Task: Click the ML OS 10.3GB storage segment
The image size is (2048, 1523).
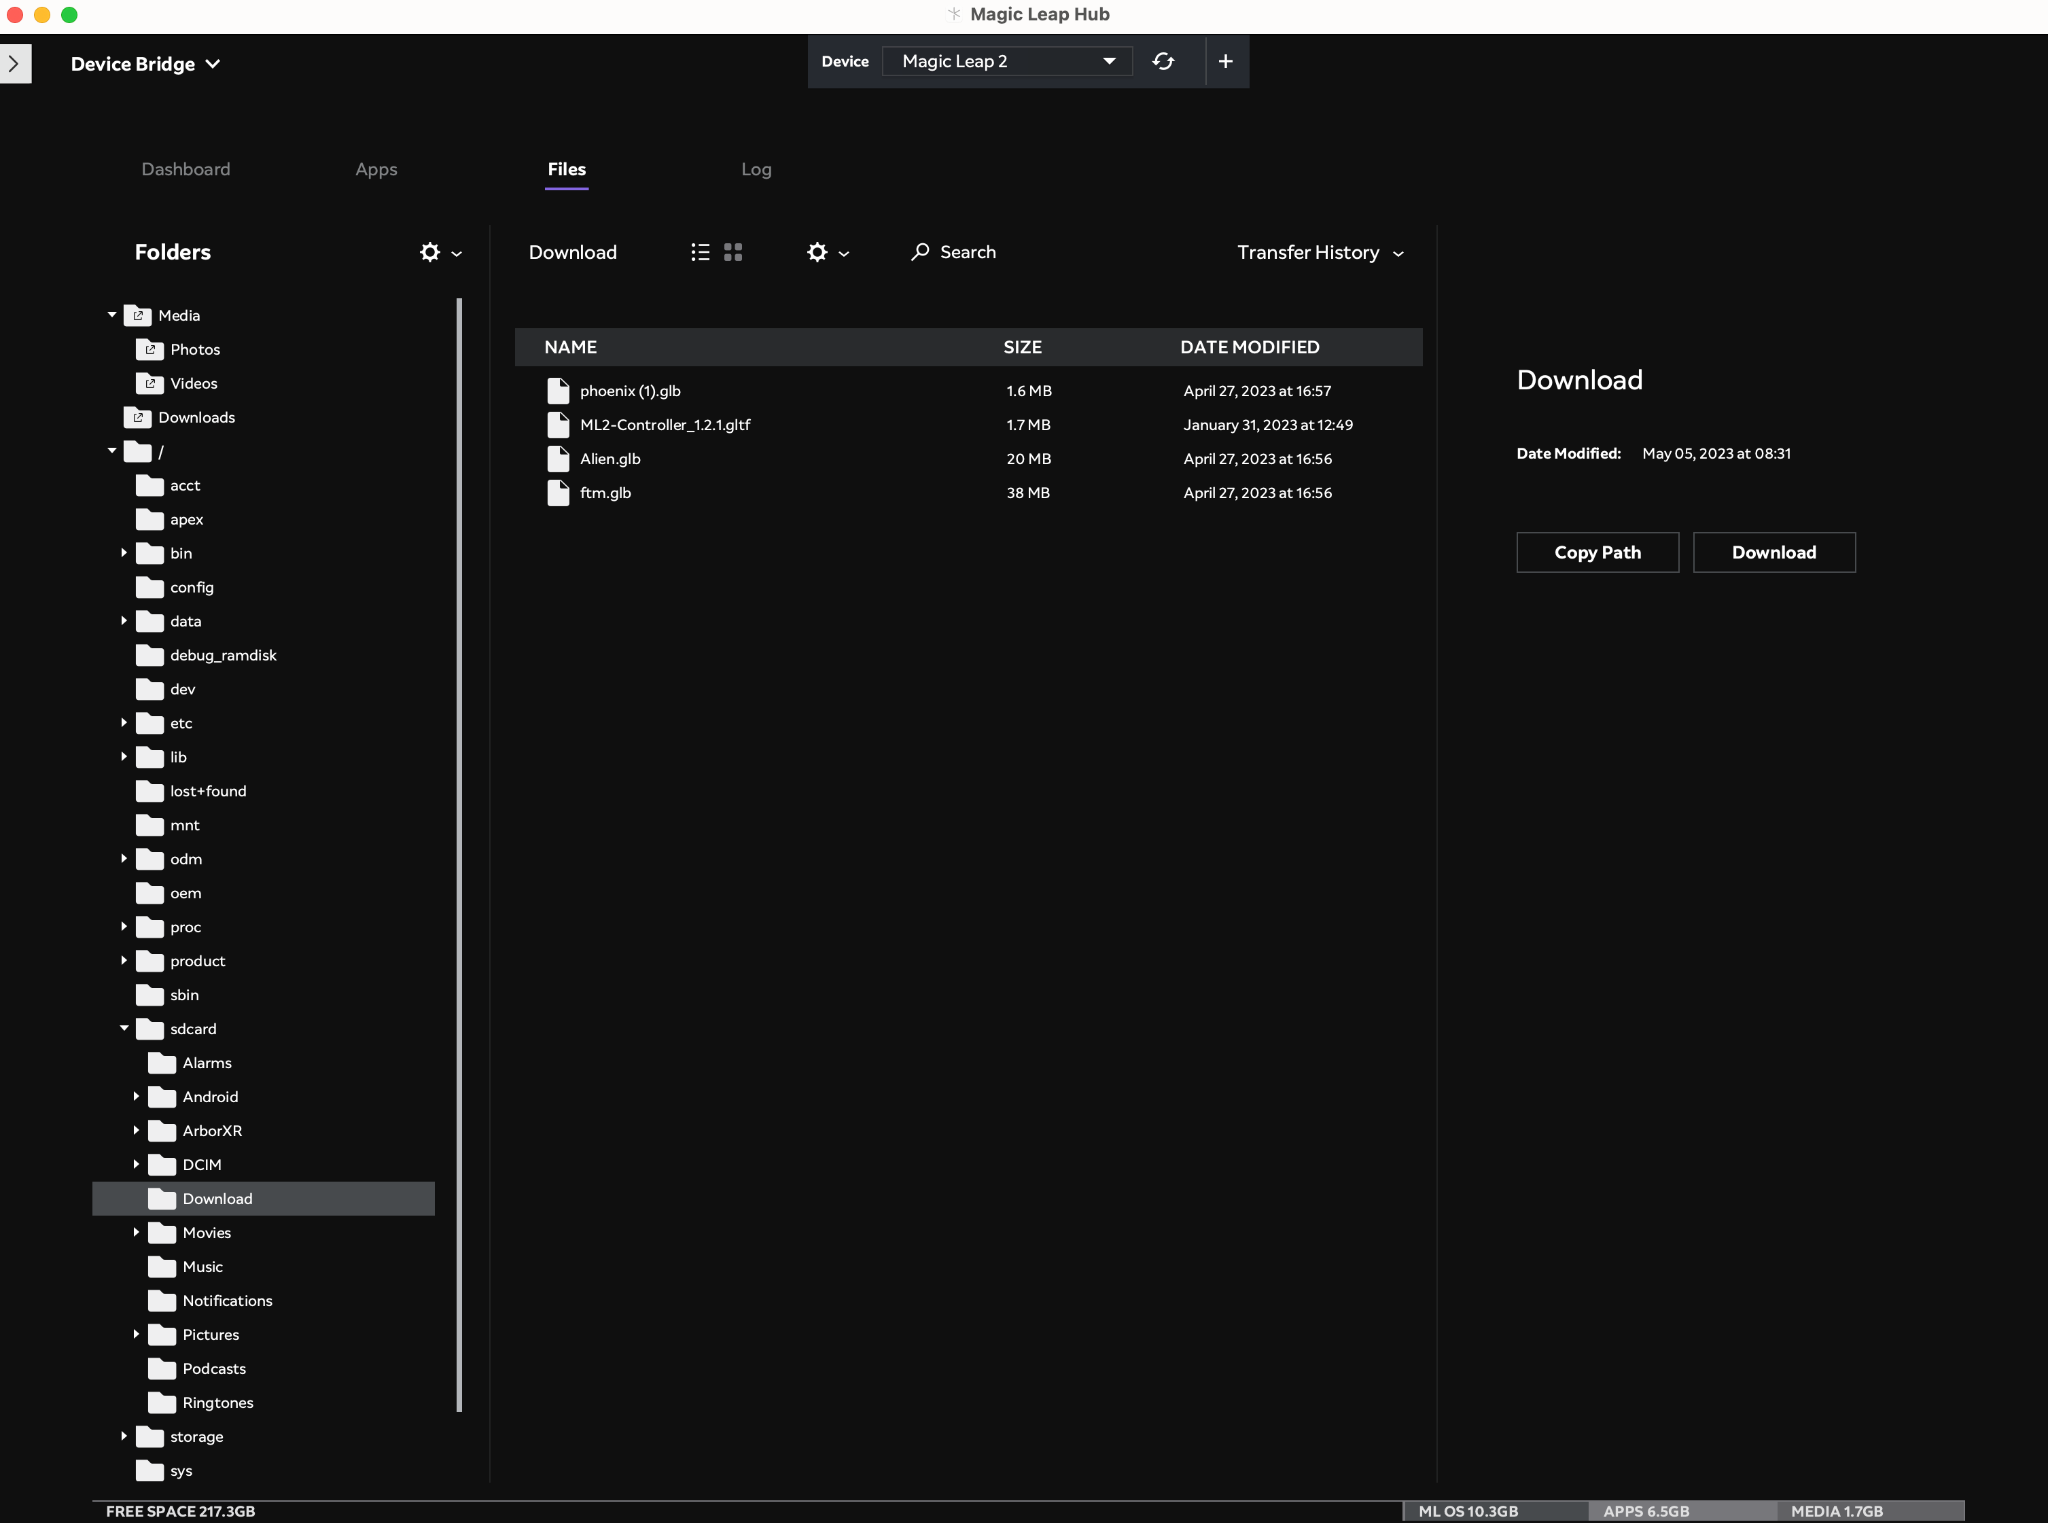Action: [1495, 1511]
